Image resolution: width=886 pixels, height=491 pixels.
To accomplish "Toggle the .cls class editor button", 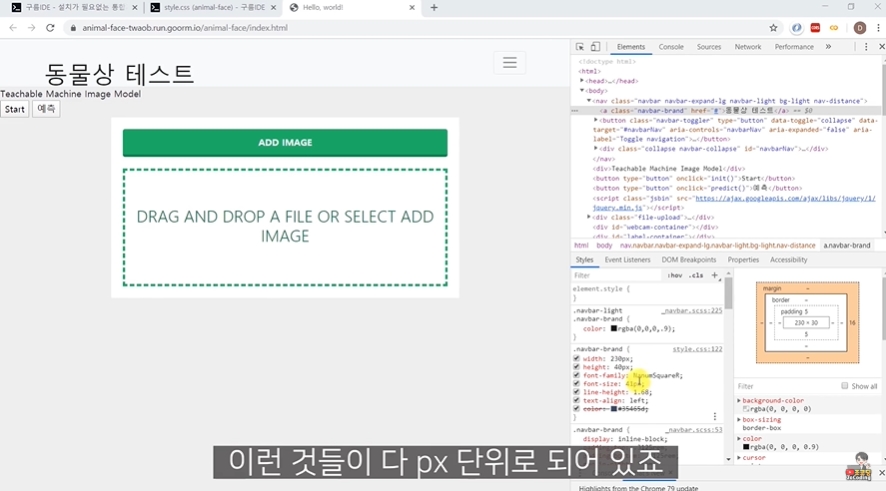I will 696,275.
